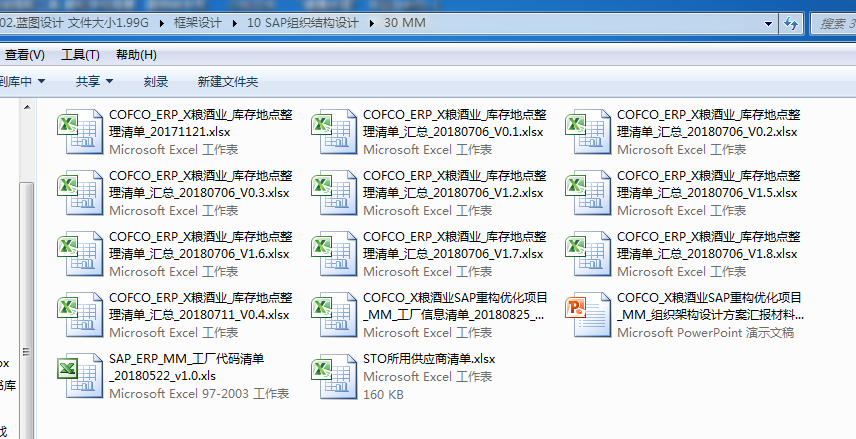Image resolution: width=856 pixels, height=439 pixels.
Task: Select Excel icon of STO所用供应商清单.xlsx
Action: tap(334, 376)
